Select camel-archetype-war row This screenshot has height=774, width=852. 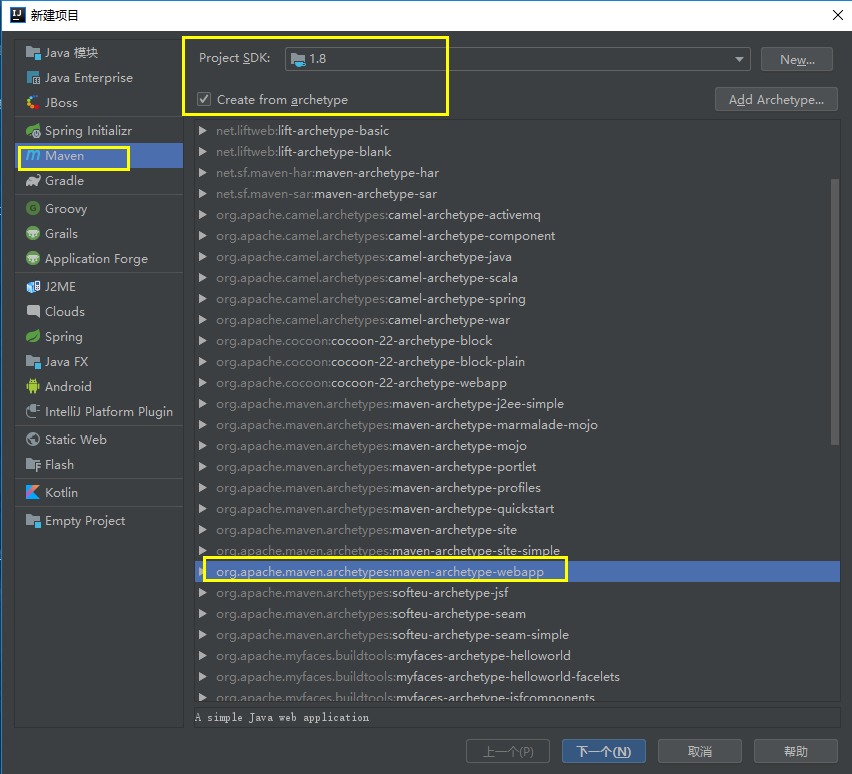(517, 320)
